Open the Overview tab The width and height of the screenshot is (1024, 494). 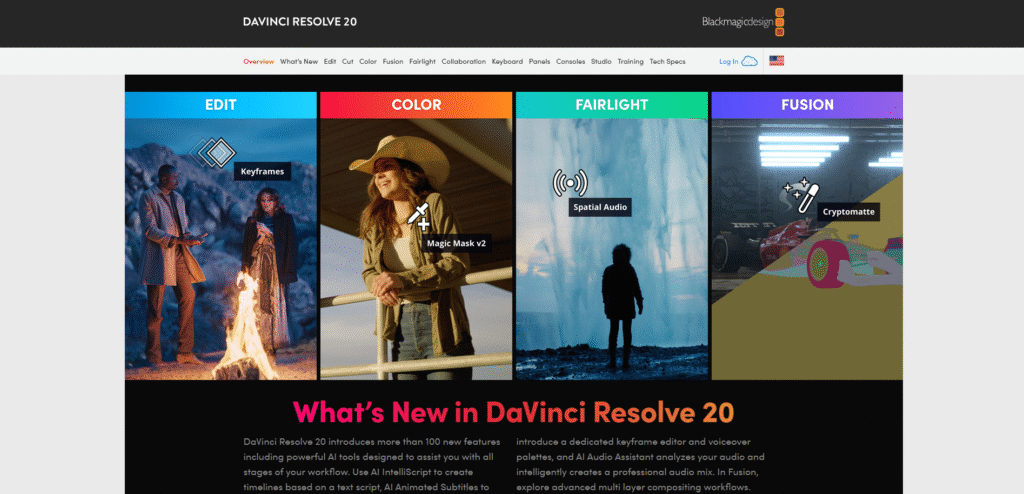coord(258,62)
